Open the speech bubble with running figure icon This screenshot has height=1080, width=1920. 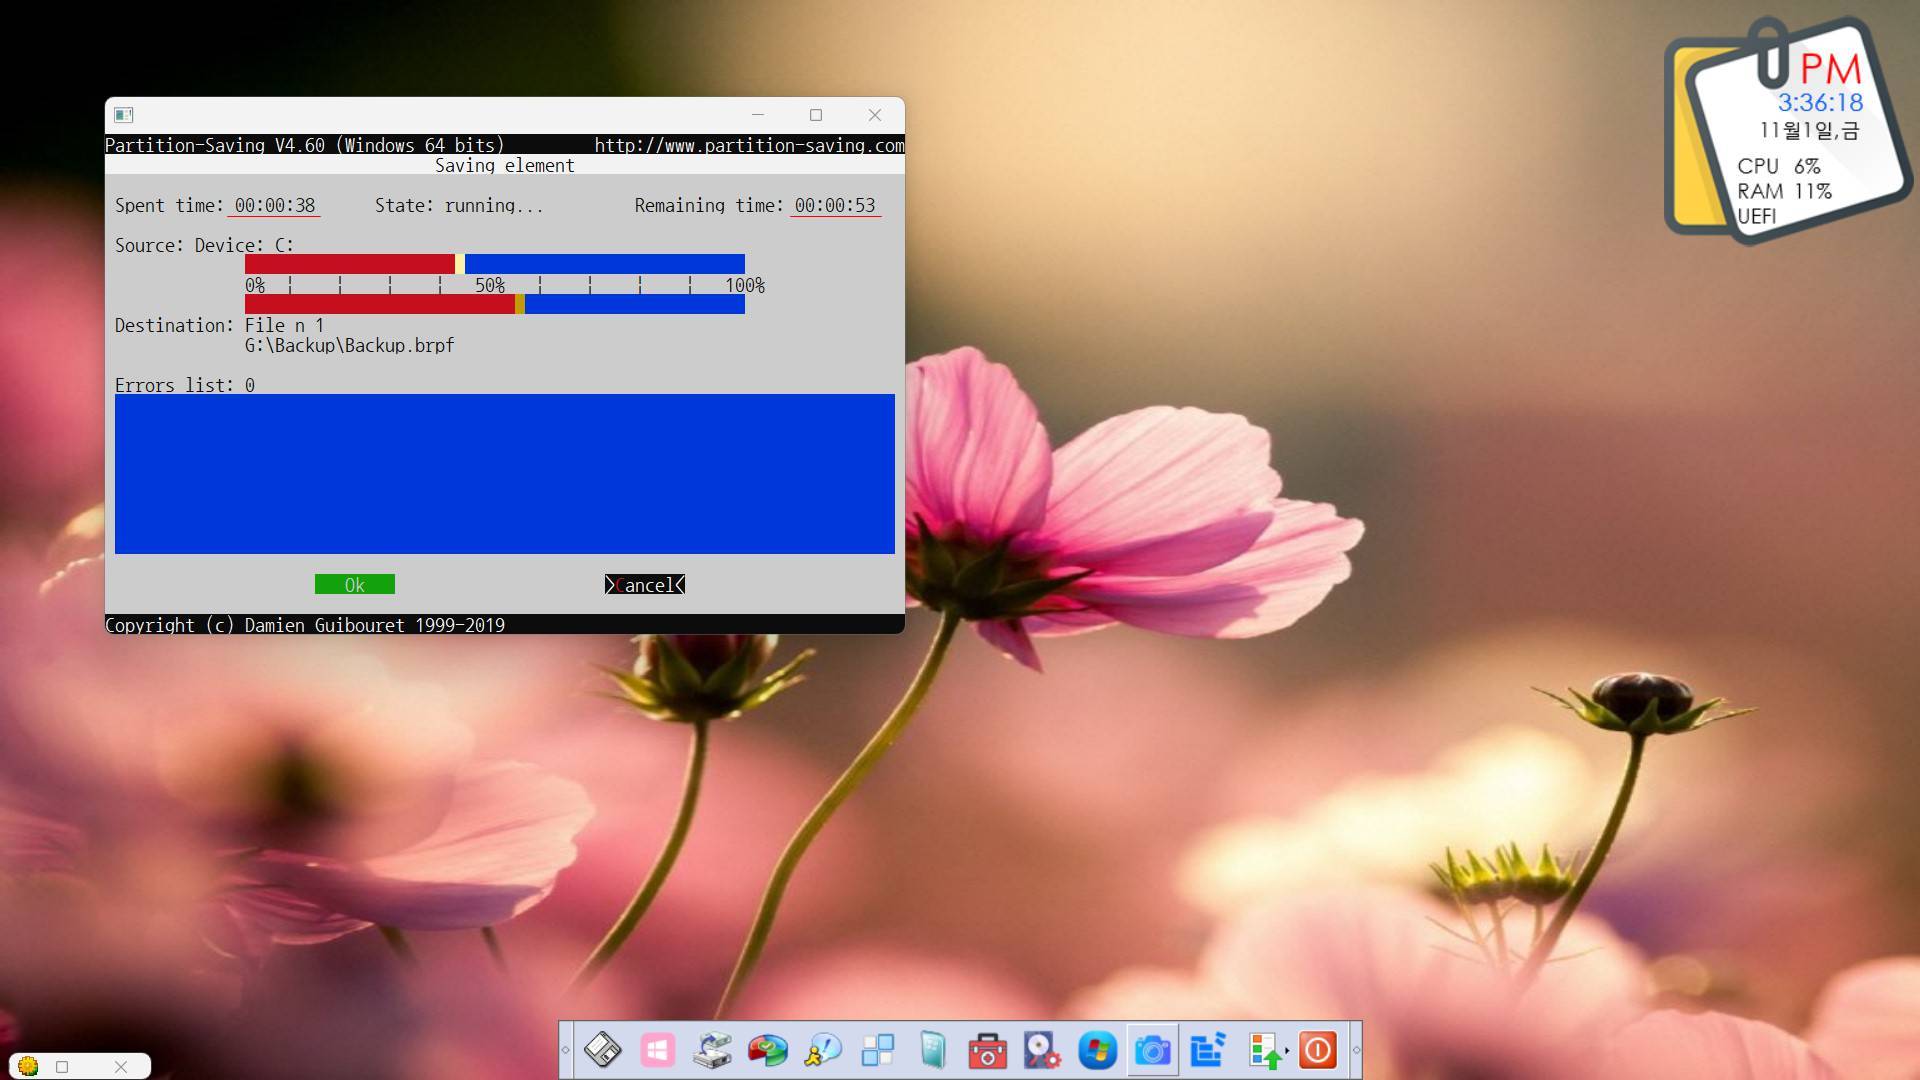click(x=823, y=1050)
